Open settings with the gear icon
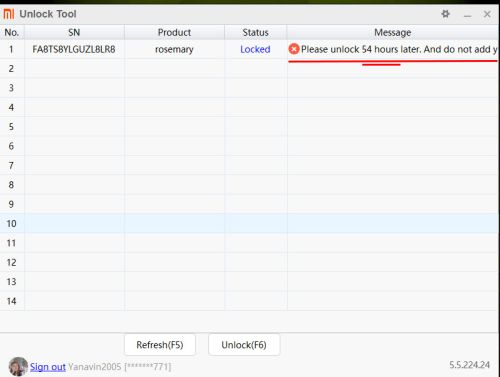The height and width of the screenshot is (377, 500). 445,14
